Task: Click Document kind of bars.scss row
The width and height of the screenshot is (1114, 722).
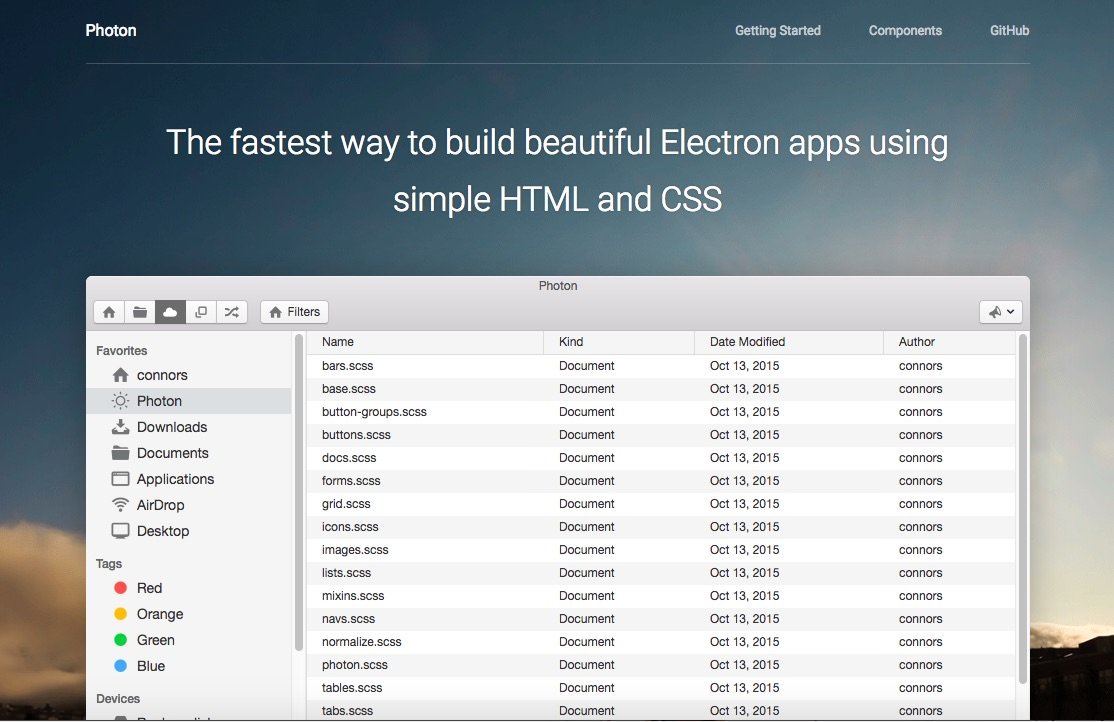Action: pos(587,366)
